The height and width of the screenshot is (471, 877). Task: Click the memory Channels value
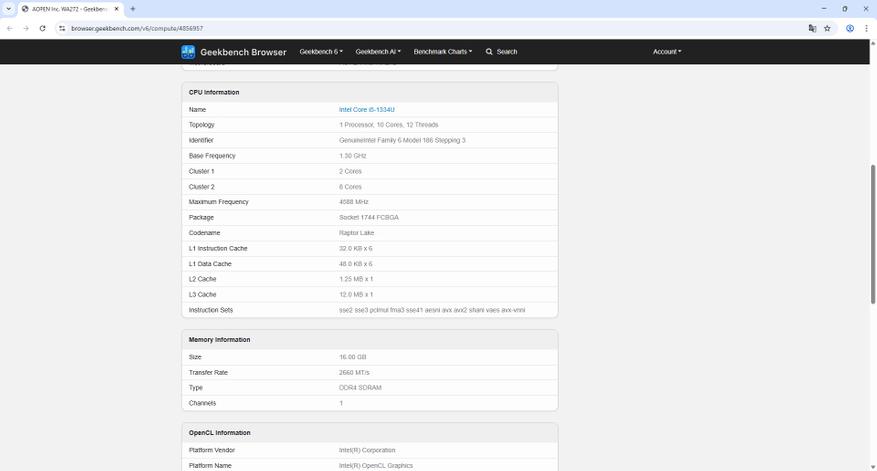click(x=341, y=403)
